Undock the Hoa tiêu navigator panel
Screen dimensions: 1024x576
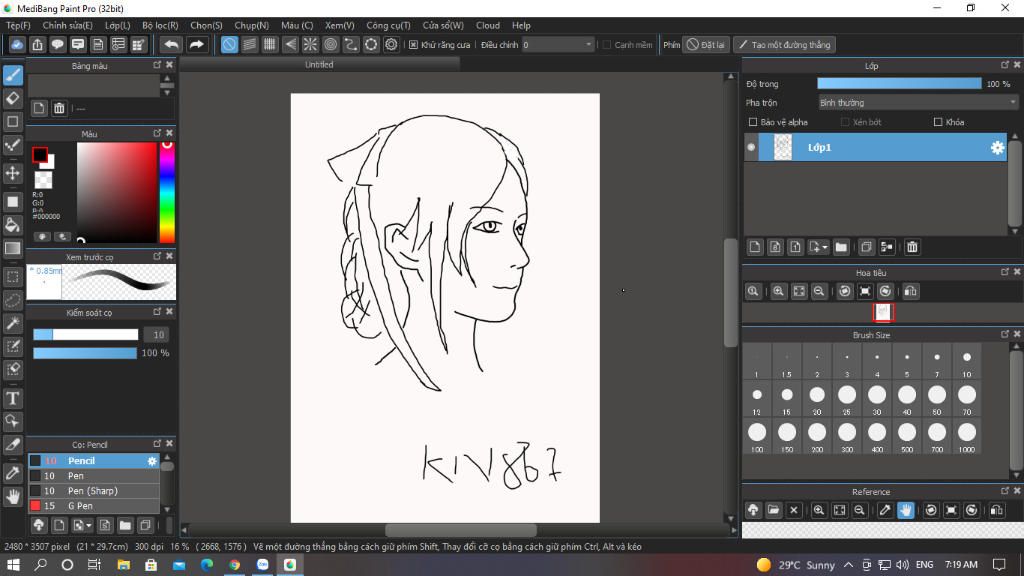pyautogui.click(x=1004, y=272)
